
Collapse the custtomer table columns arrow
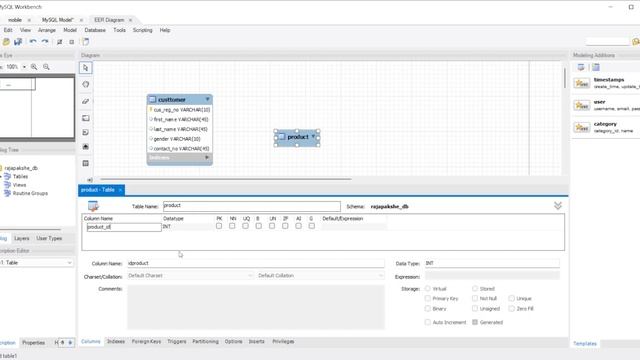pos(207,99)
